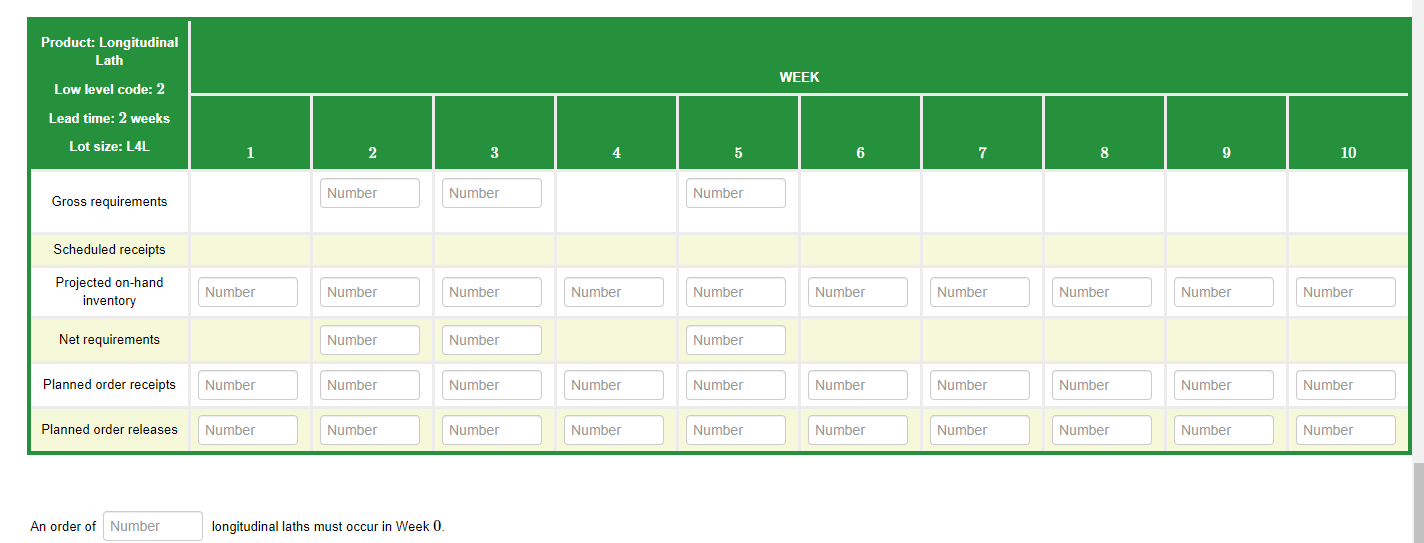Click Gross requirements field for week 5

736,193
